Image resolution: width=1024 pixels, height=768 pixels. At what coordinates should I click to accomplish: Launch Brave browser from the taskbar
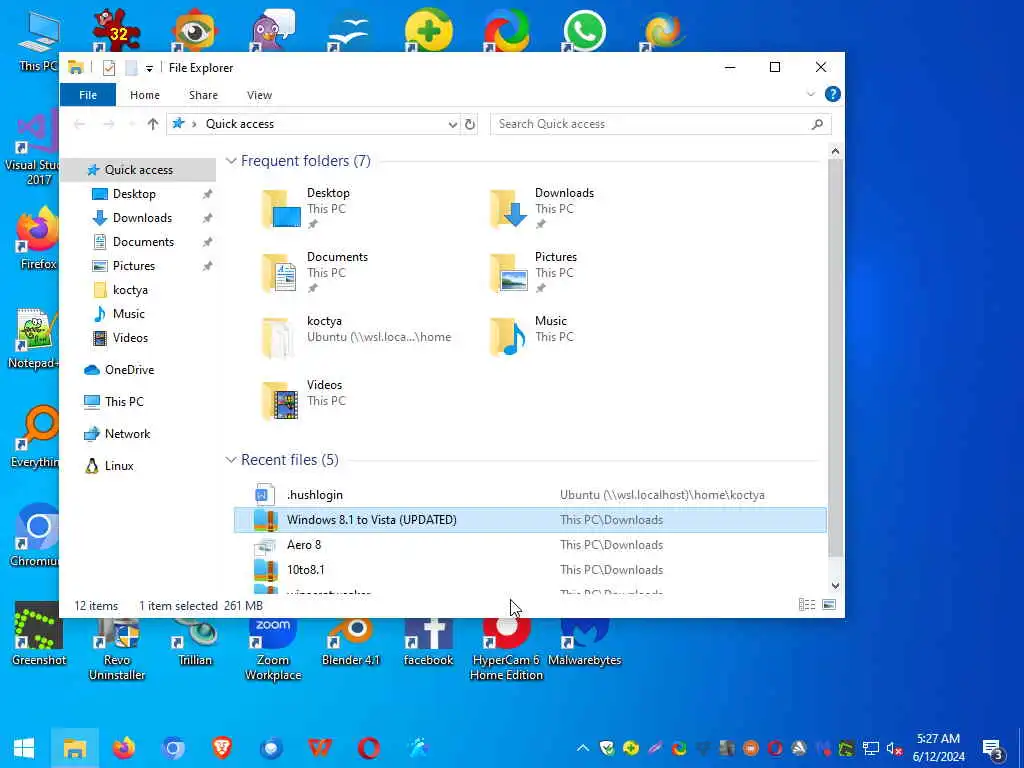(222, 748)
